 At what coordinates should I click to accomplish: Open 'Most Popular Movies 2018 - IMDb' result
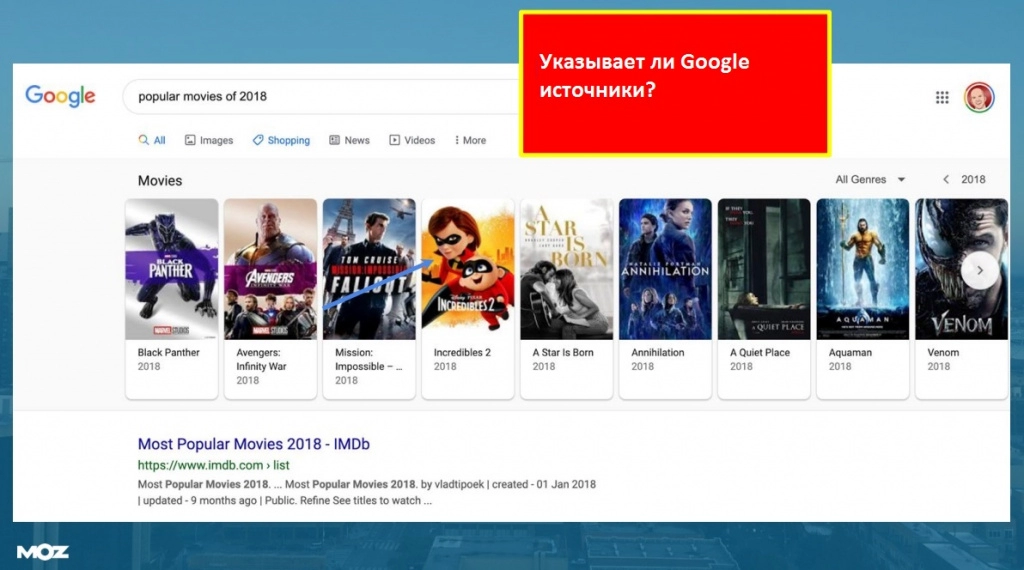pos(253,444)
